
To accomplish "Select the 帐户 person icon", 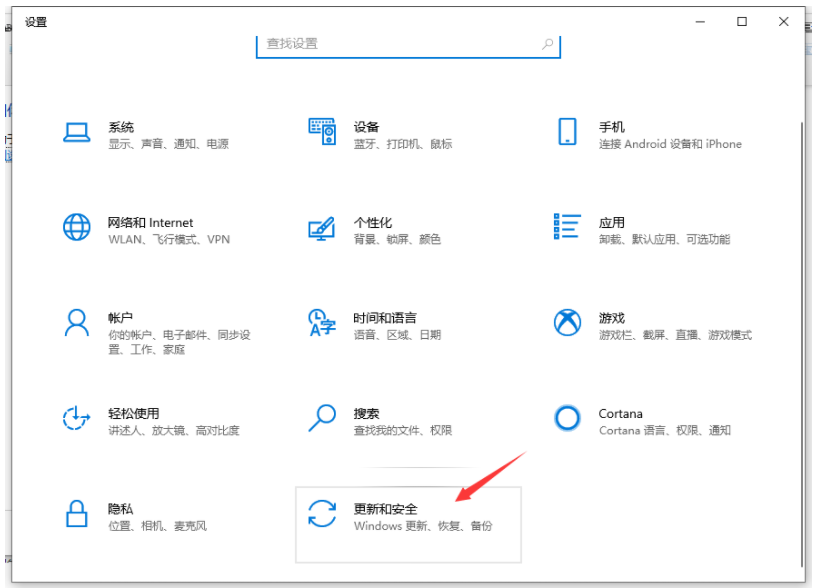I will point(77,323).
